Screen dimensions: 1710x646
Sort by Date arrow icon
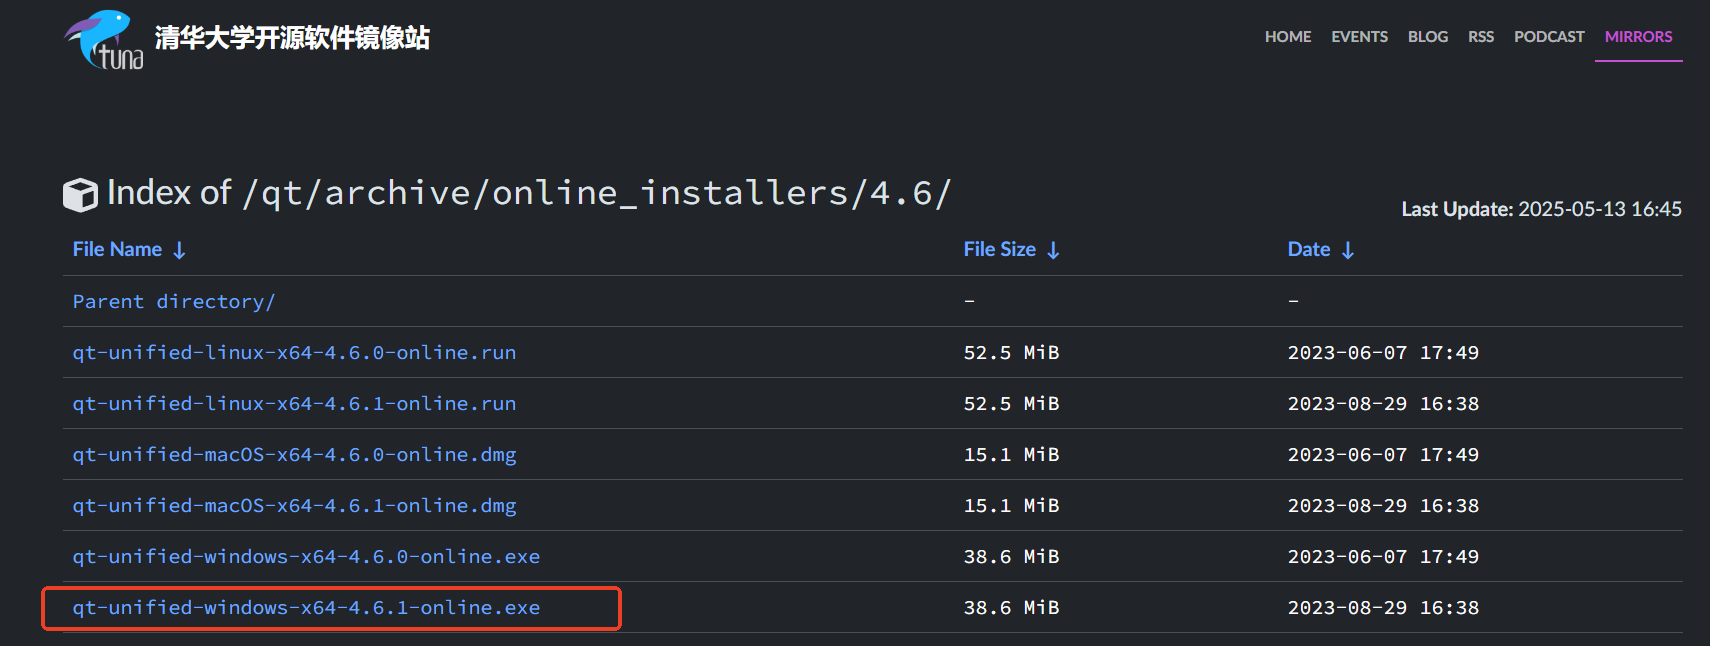tap(1347, 250)
